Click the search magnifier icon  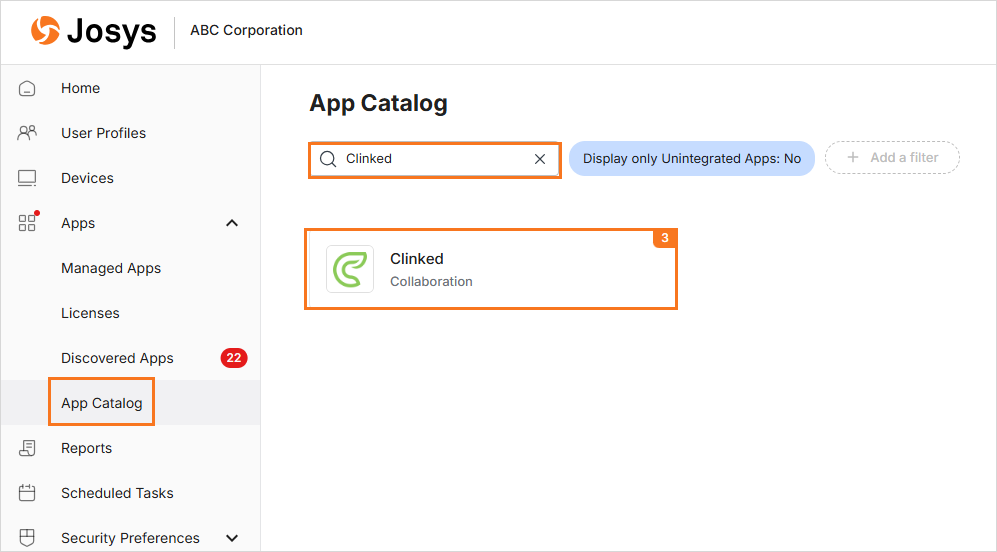coord(328,159)
